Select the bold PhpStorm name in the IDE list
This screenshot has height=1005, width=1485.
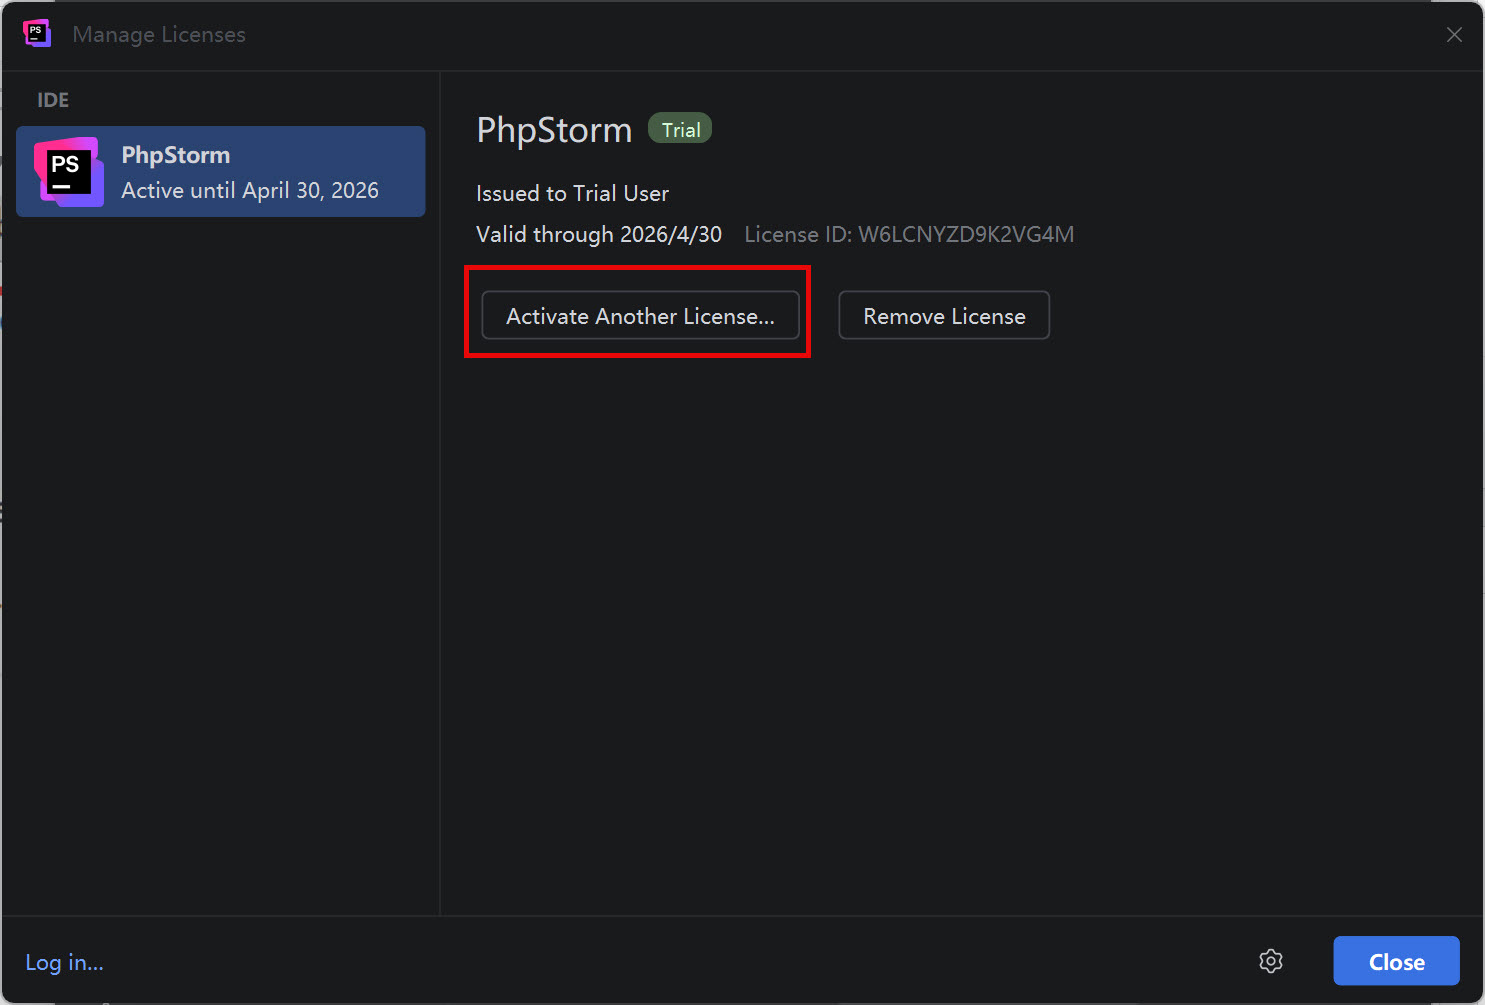(176, 155)
